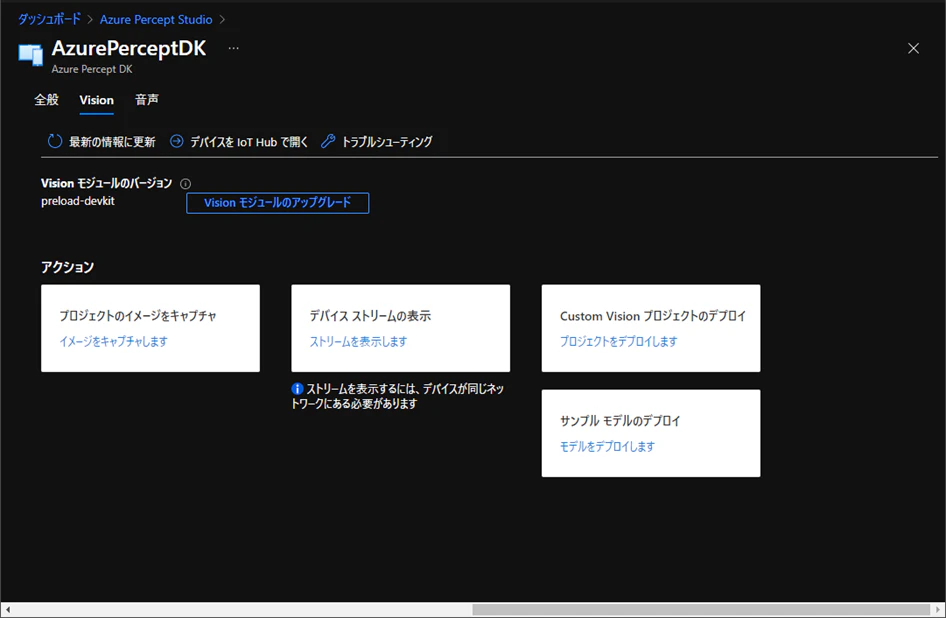Click the info icon next to Vision モジュールのバージョン
This screenshot has height=618, width=946.
tap(186, 183)
